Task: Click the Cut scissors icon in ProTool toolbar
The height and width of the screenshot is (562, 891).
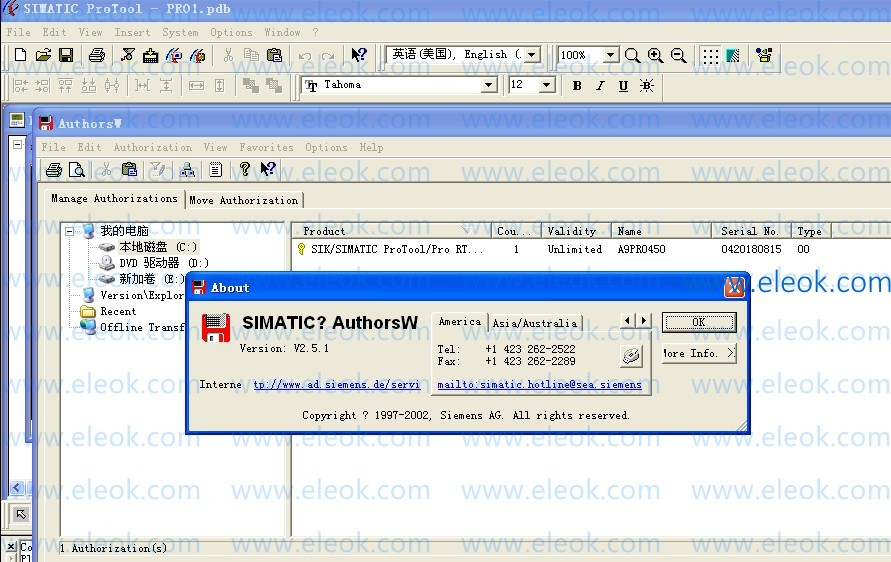Action: click(228, 55)
